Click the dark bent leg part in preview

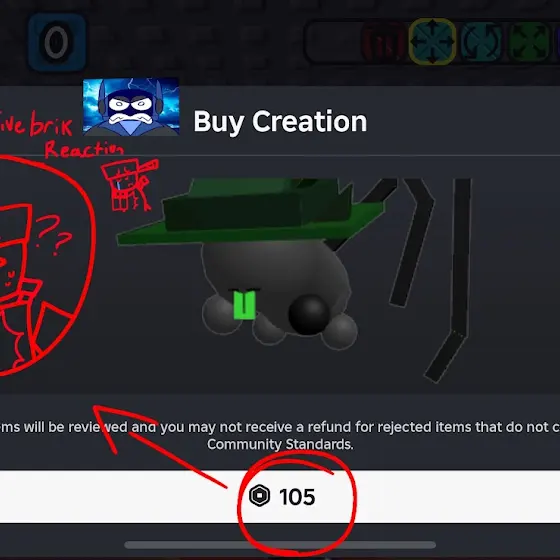point(448,281)
